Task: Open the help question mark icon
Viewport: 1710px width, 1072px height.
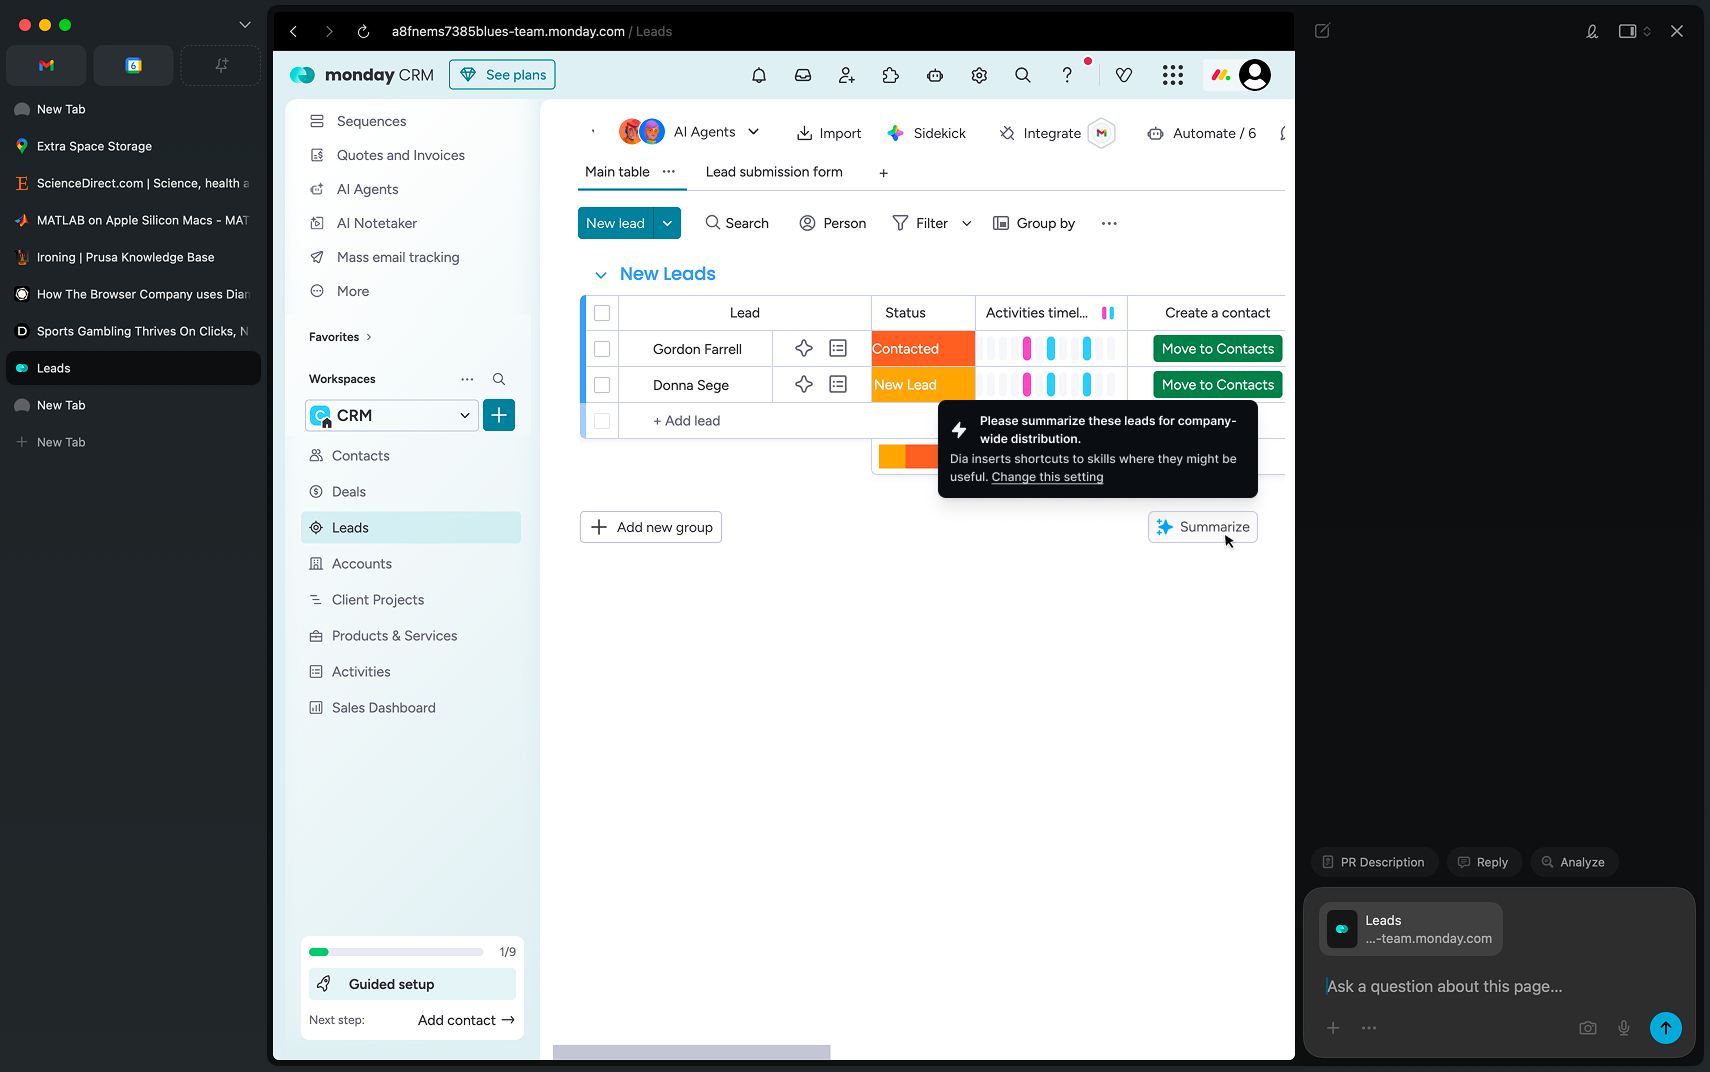Action: [x=1067, y=75]
